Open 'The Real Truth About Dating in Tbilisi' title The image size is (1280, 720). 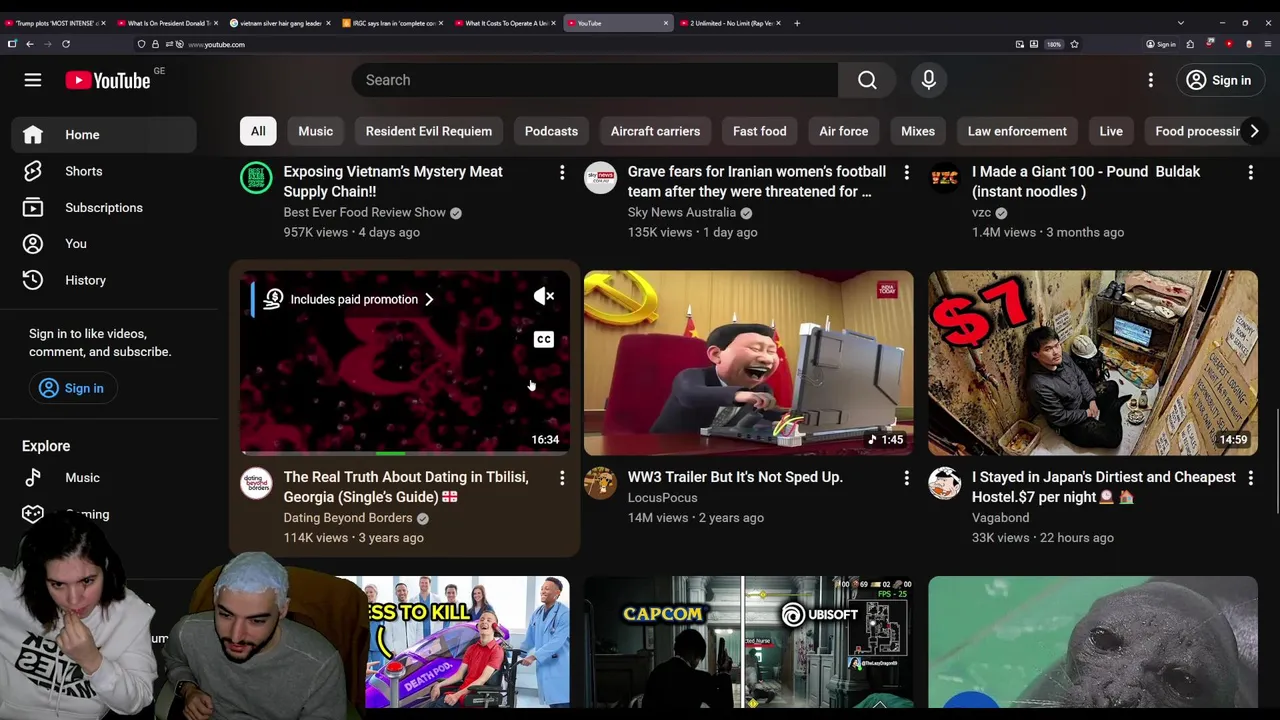pyautogui.click(x=406, y=487)
